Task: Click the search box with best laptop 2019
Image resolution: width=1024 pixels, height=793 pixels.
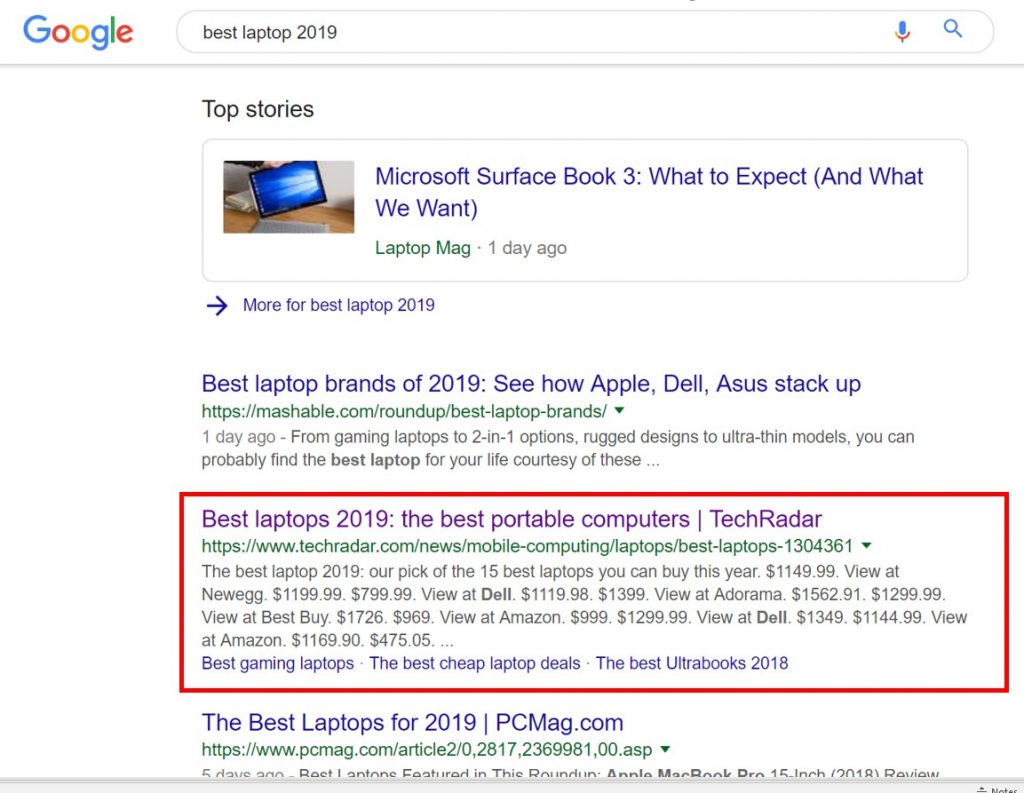Action: (584, 32)
